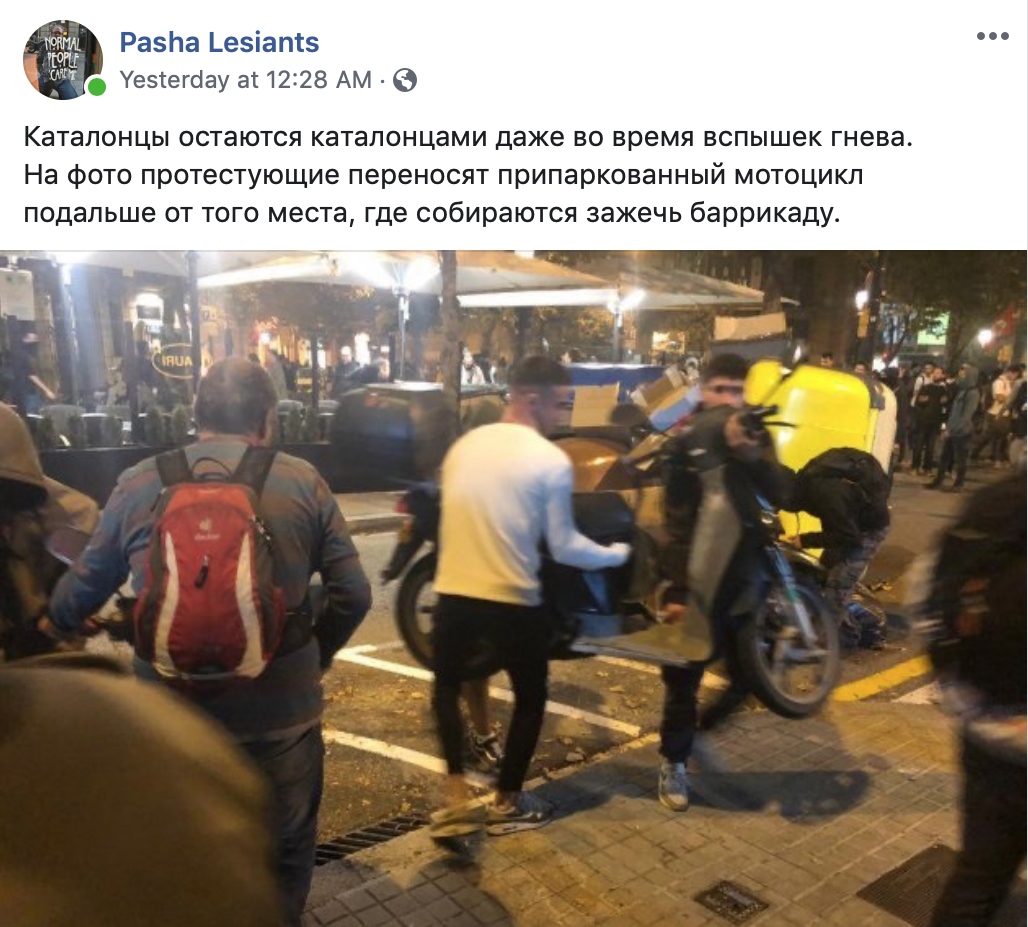This screenshot has height=927, width=1028.
Task: Open the attached street protest photo
Action: (x=513, y=588)
